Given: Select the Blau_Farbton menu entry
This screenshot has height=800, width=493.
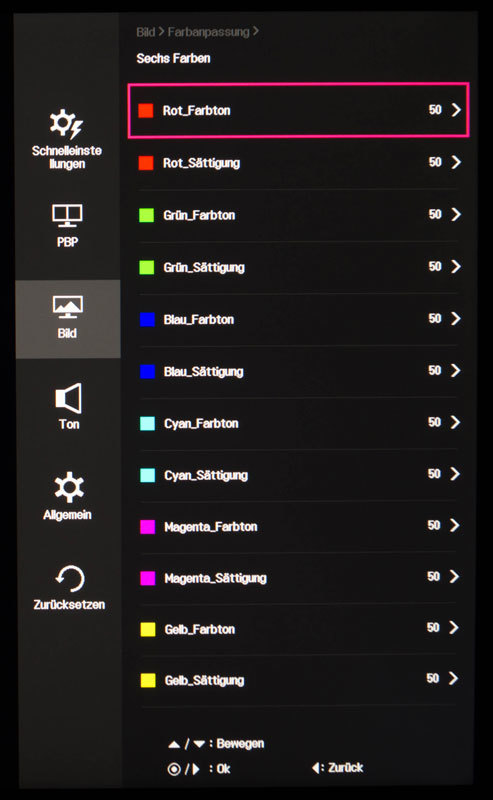Looking at the screenshot, I should [x=299, y=319].
